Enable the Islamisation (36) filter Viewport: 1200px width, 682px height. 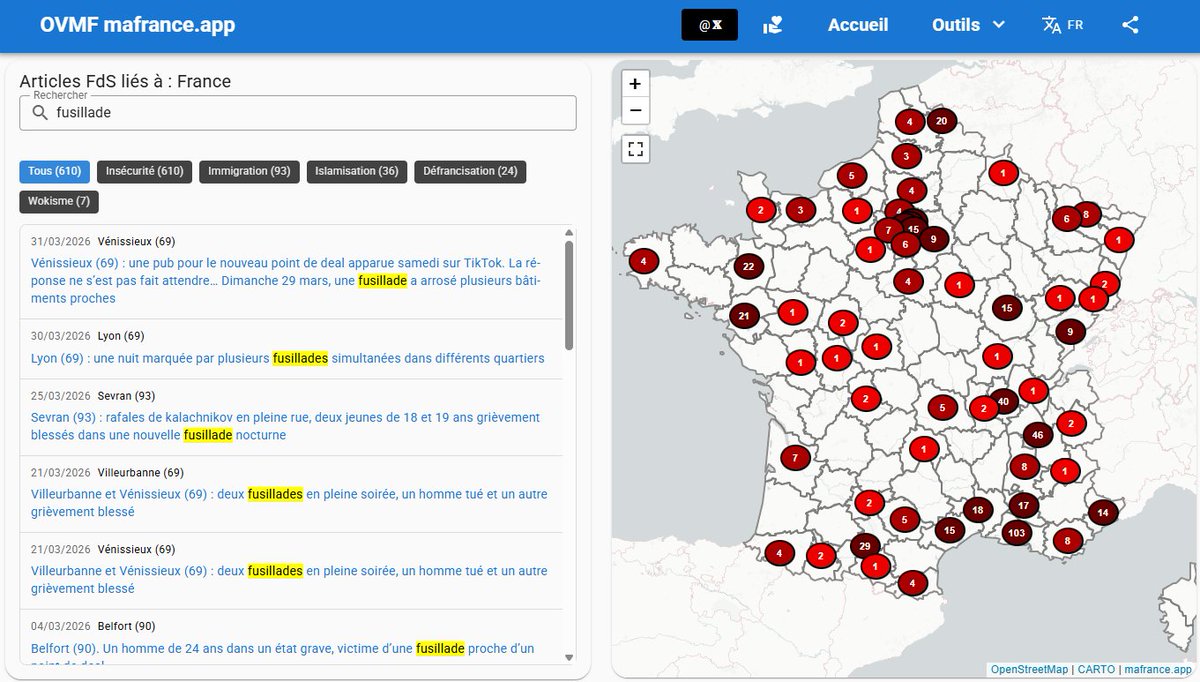click(356, 171)
